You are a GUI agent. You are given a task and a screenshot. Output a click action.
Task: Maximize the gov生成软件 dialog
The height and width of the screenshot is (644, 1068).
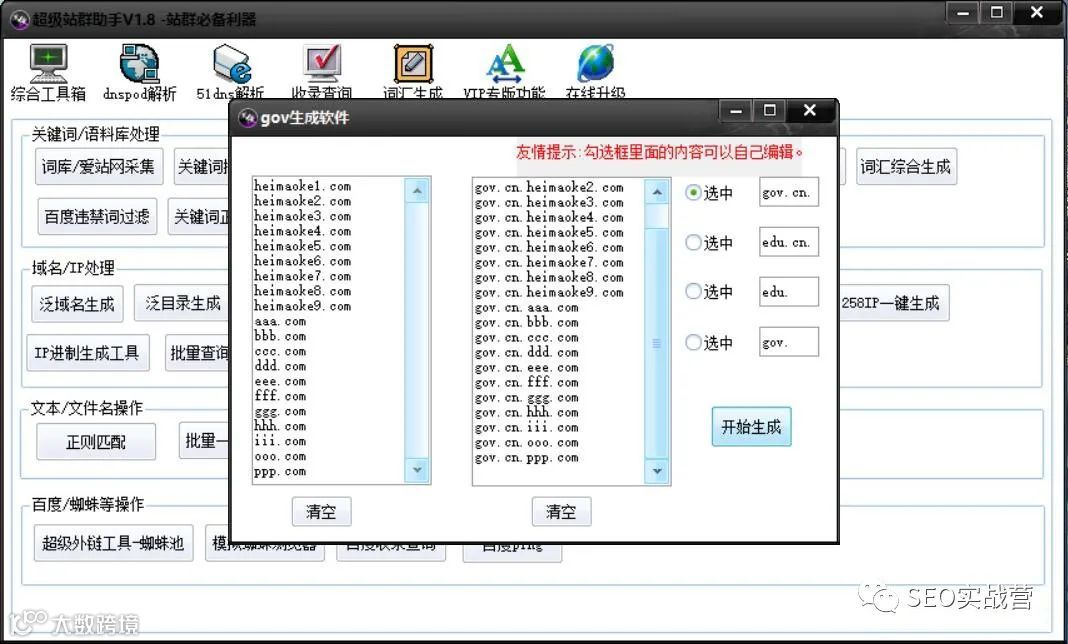[770, 111]
